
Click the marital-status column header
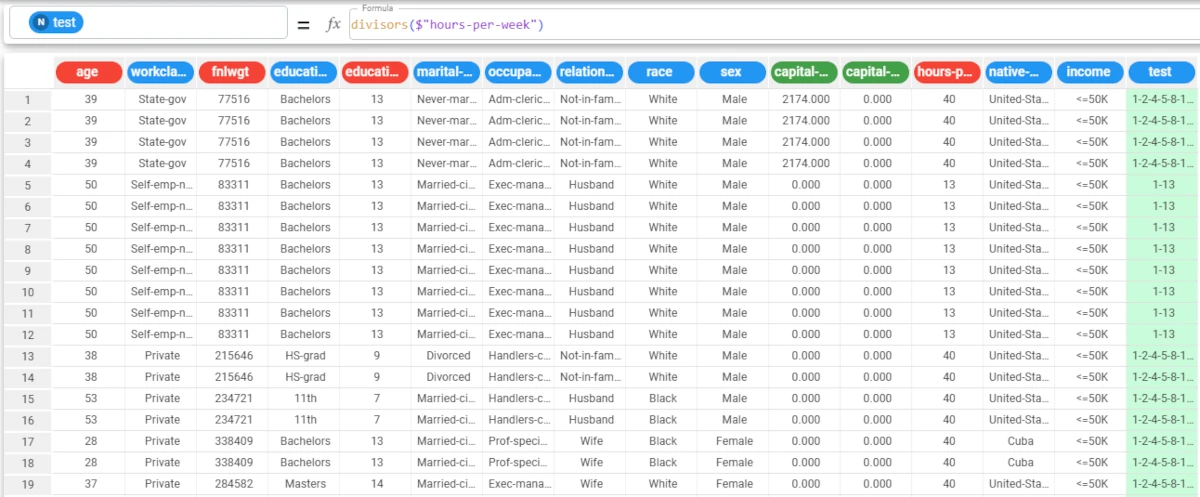446,72
